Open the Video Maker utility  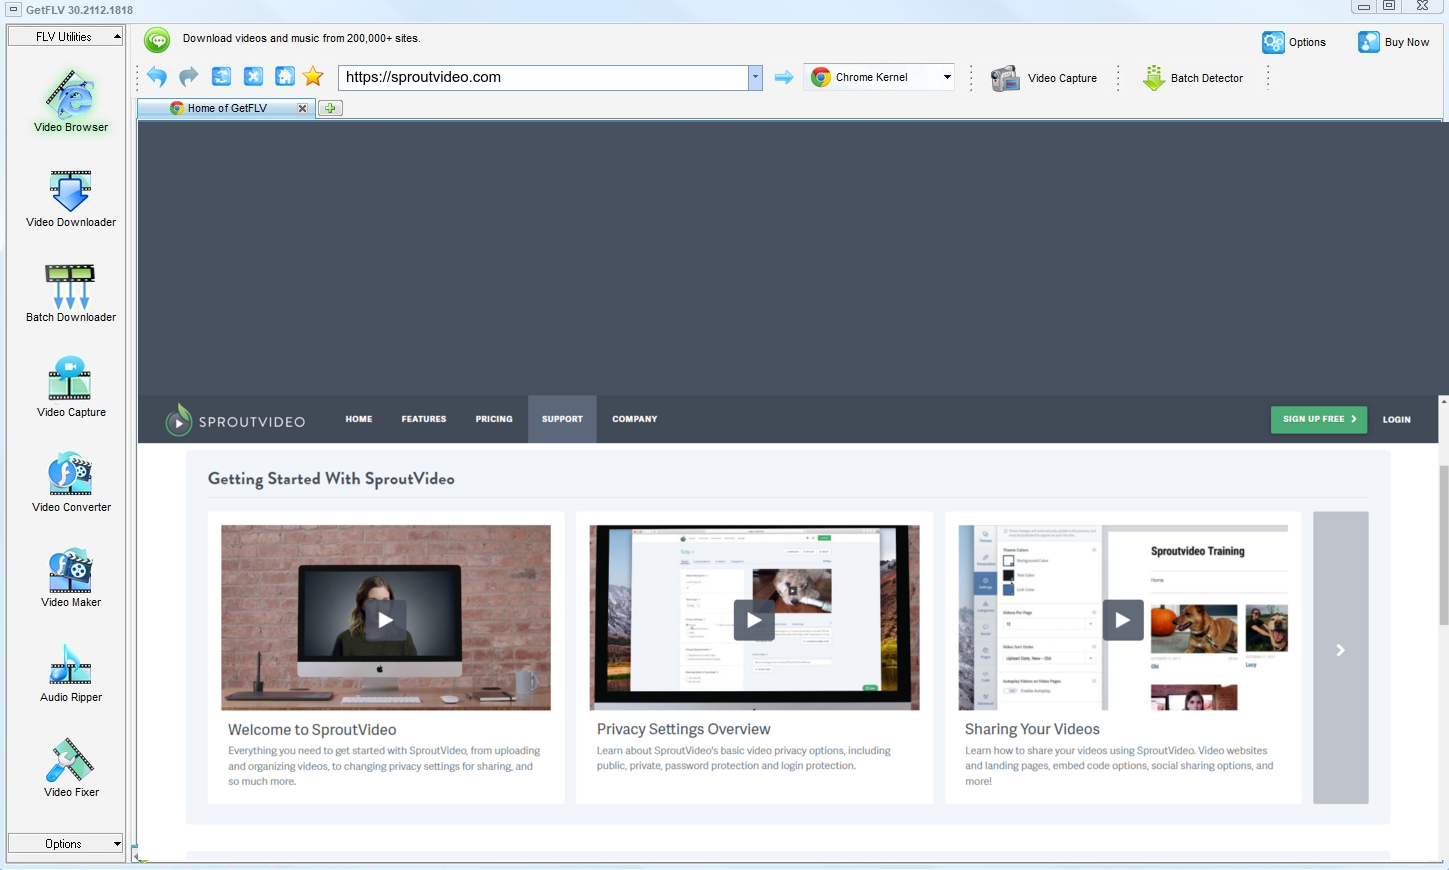pyautogui.click(x=71, y=577)
